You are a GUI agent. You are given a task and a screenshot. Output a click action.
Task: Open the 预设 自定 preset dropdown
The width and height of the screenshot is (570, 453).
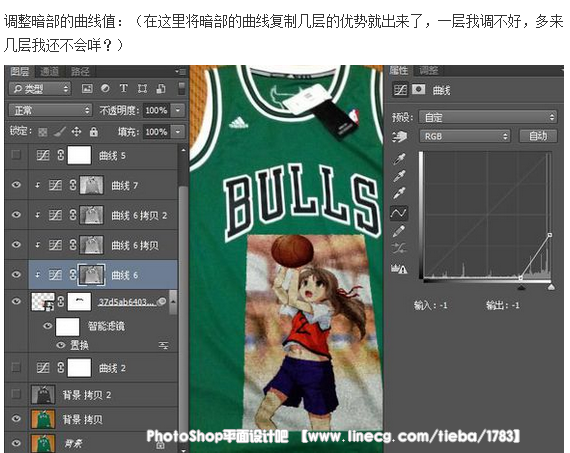click(487, 117)
